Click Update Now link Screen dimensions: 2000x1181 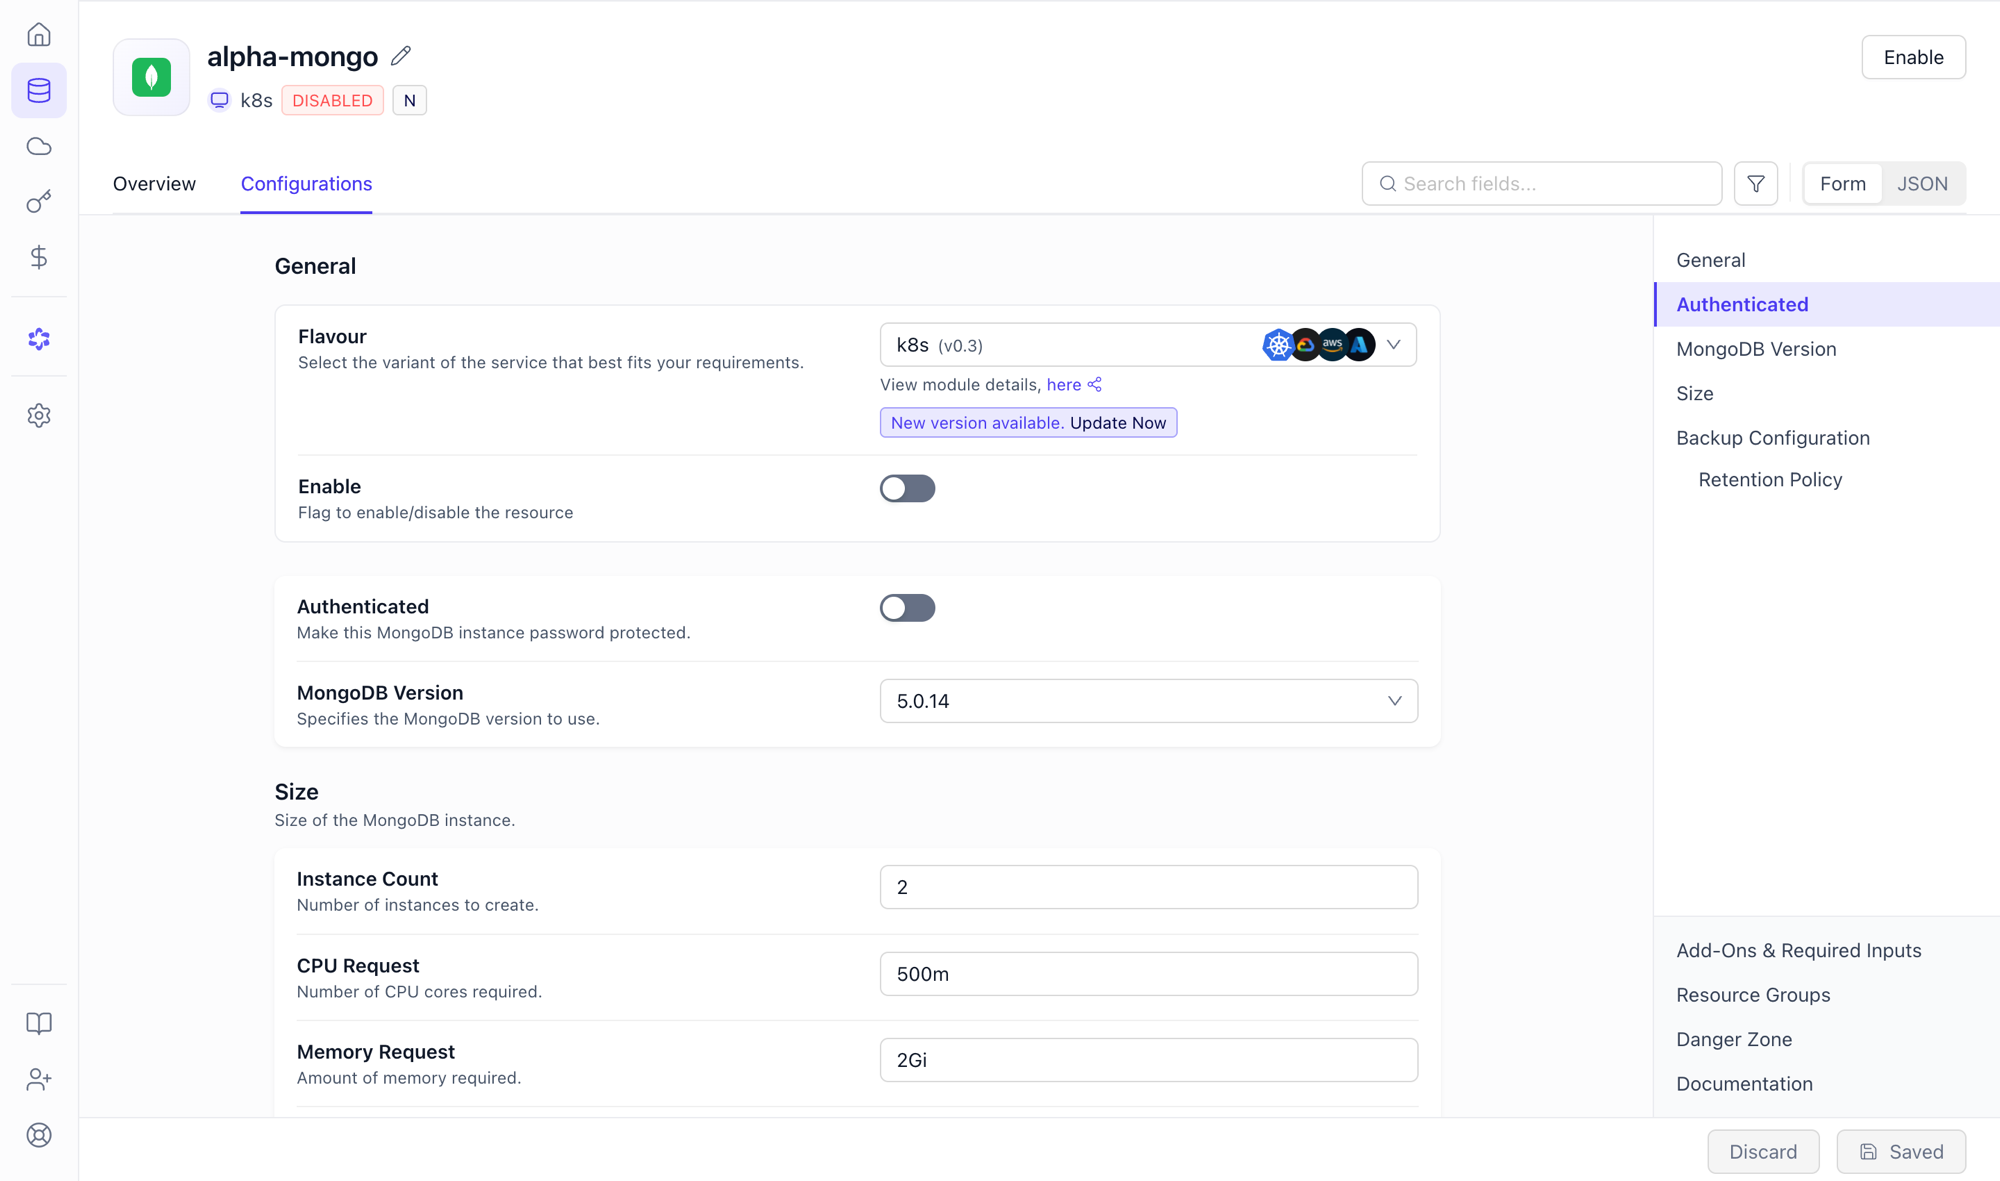1118,423
